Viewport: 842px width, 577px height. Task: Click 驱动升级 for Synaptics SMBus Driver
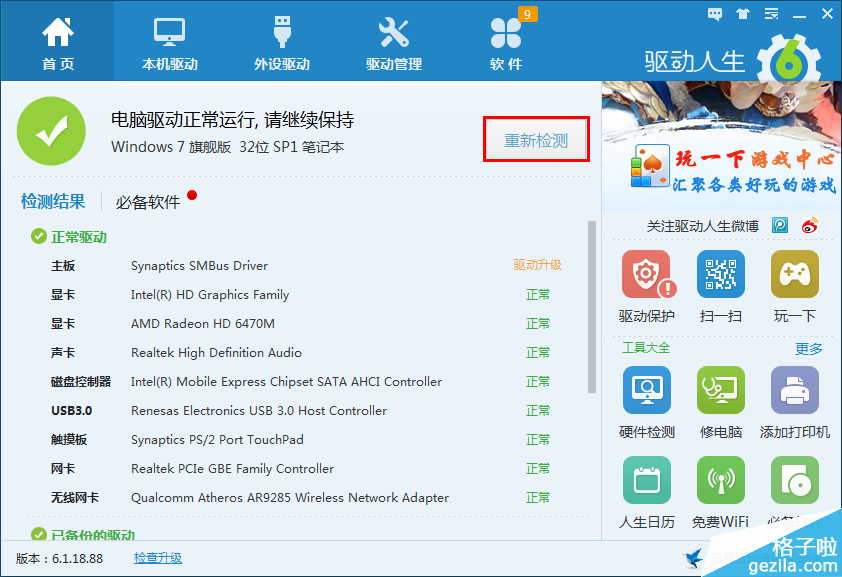537,265
